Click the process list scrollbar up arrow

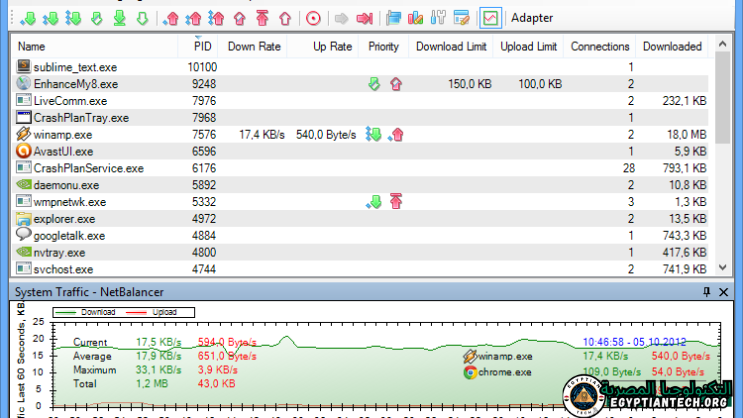pos(723,44)
